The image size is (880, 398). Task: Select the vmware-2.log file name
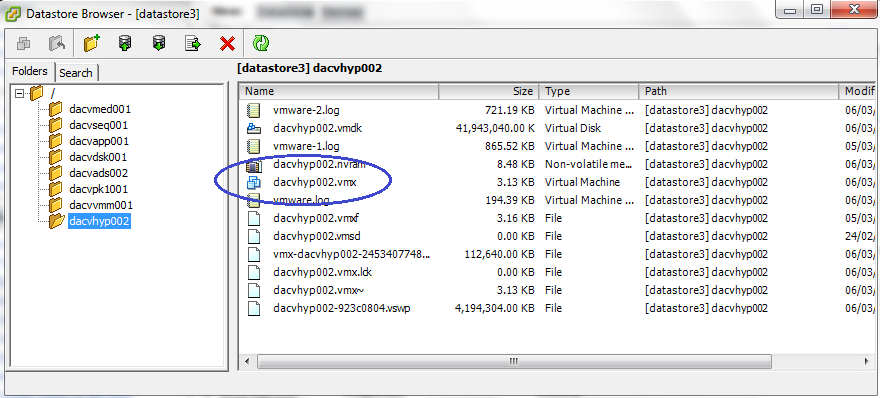306,110
